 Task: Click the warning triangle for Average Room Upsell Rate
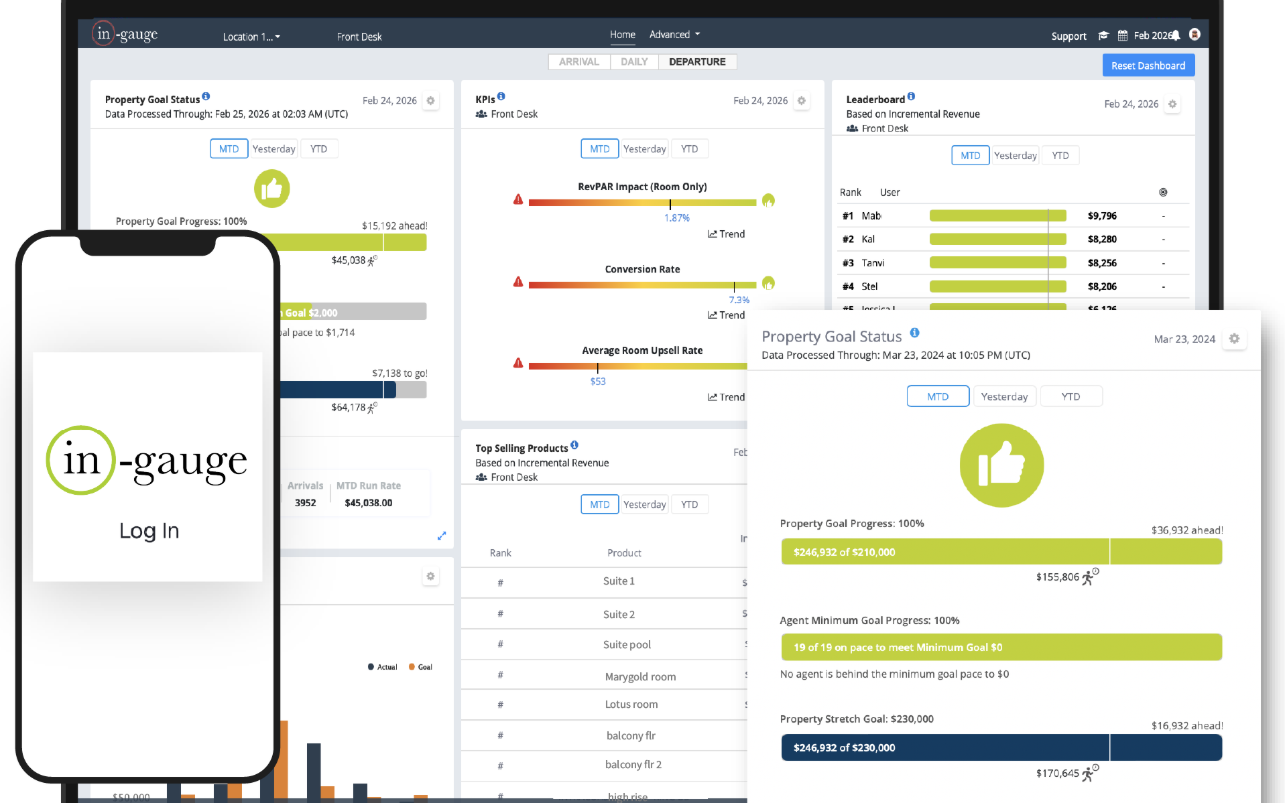pyautogui.click(x=518, y=363)
